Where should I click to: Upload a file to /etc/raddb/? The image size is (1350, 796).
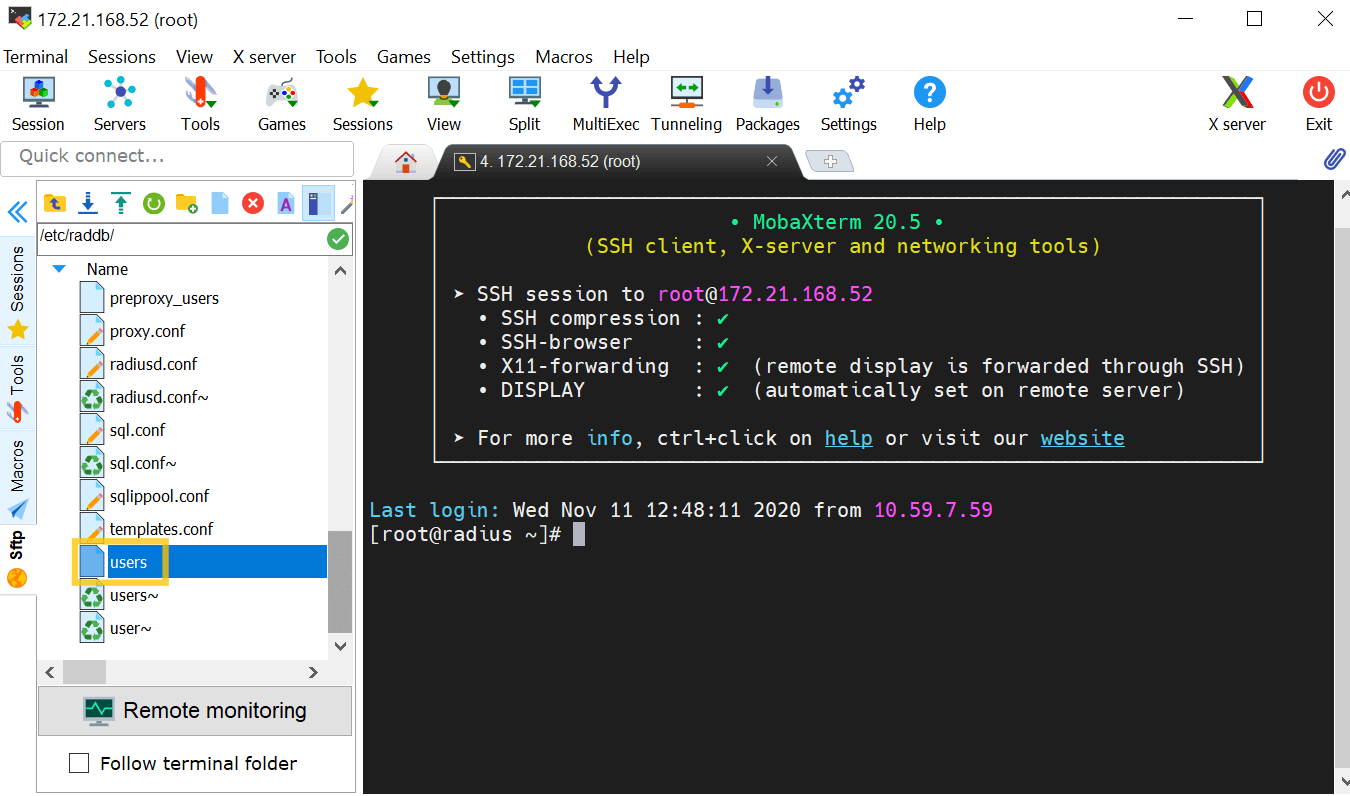pyautogui.click(x=120, y=203)
